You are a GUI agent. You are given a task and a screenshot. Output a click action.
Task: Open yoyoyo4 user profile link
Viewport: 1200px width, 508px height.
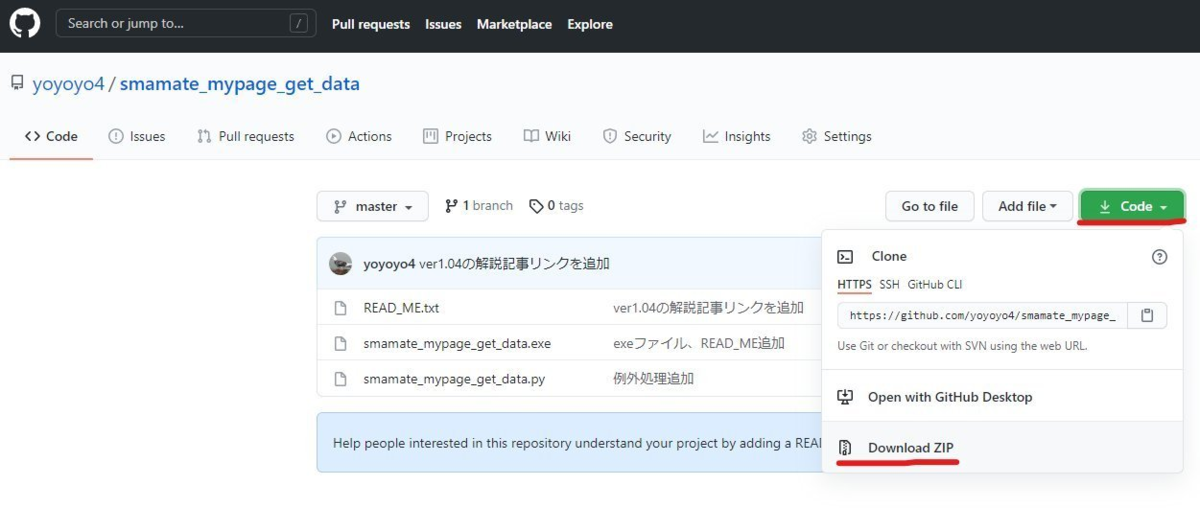[68, 84]
